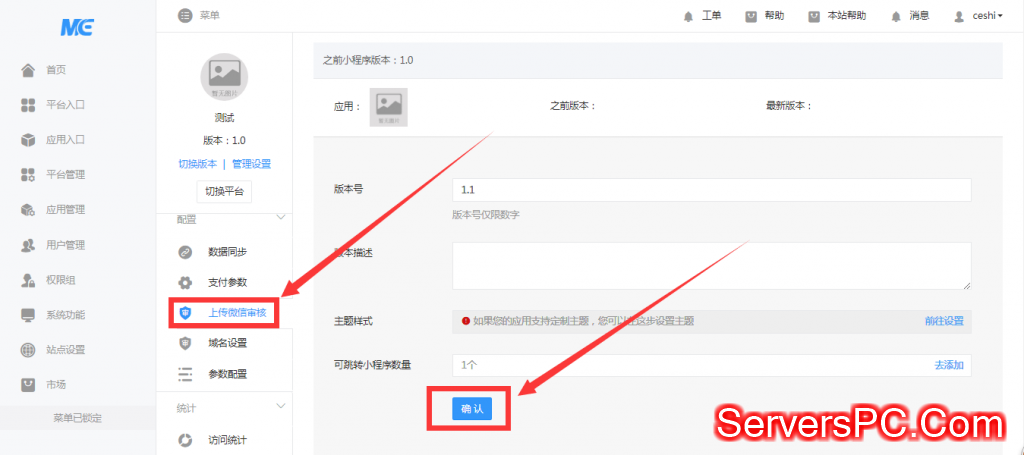Click the 权限组 lock icon

point(28,281)
